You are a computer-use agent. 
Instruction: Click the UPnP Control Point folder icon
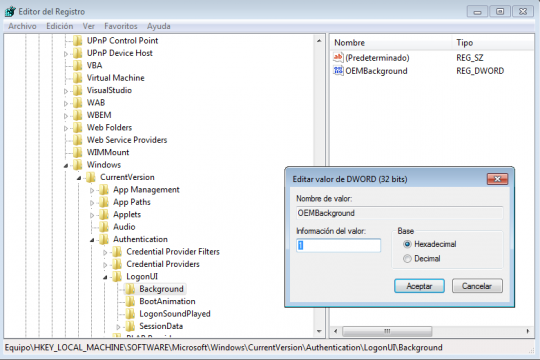click(78, 41)
